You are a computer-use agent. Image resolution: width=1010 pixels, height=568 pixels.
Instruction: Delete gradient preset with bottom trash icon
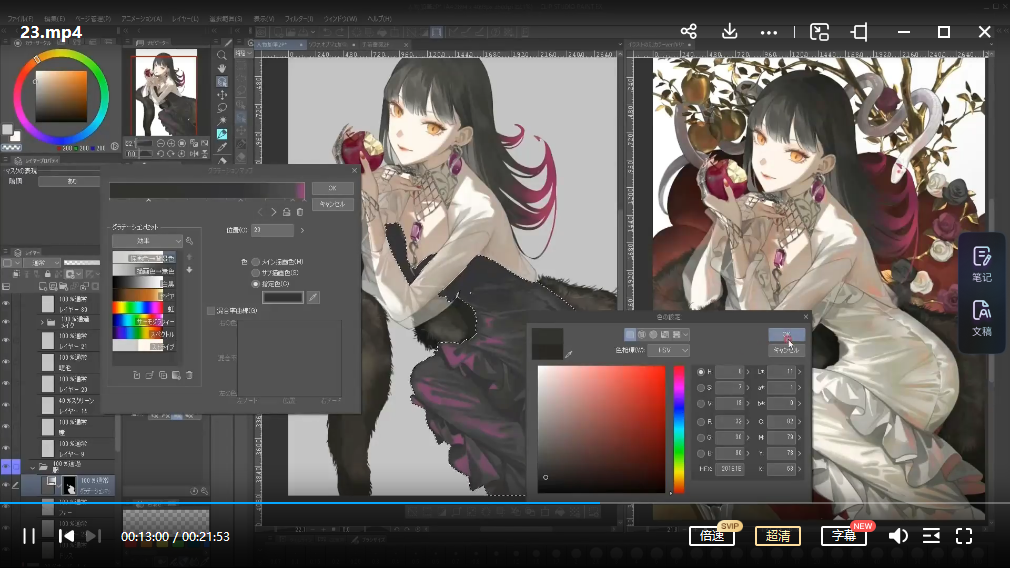[189, 375]
